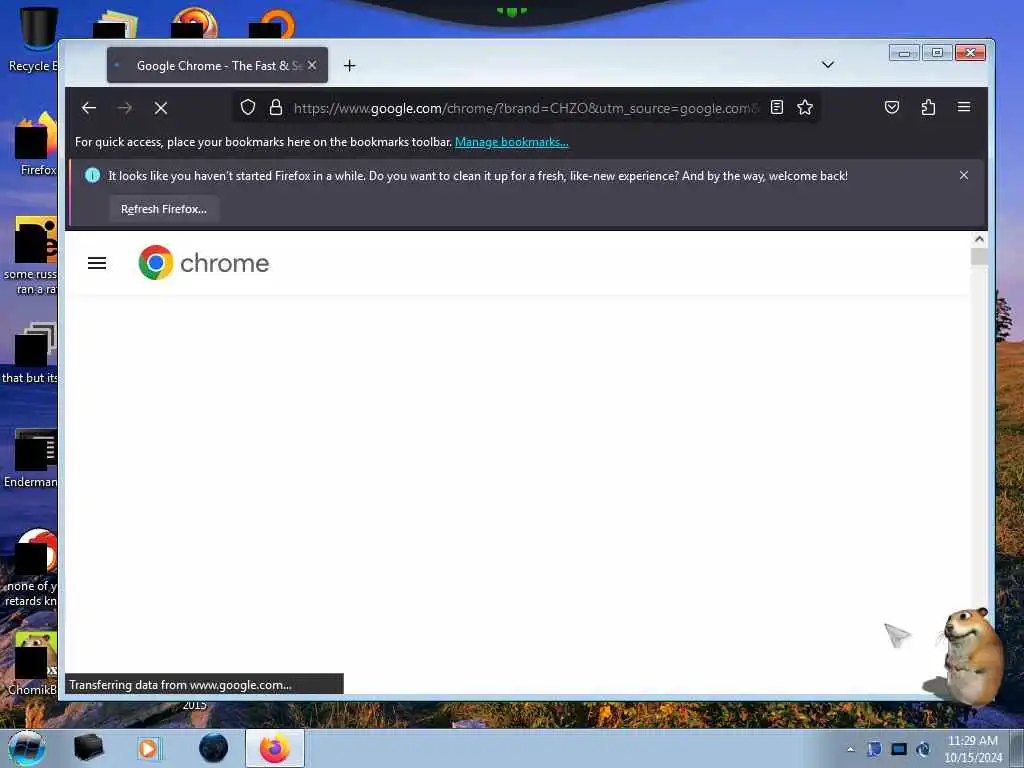Go back using the Firefox back arrow
1024x768 pixels.
89,108
